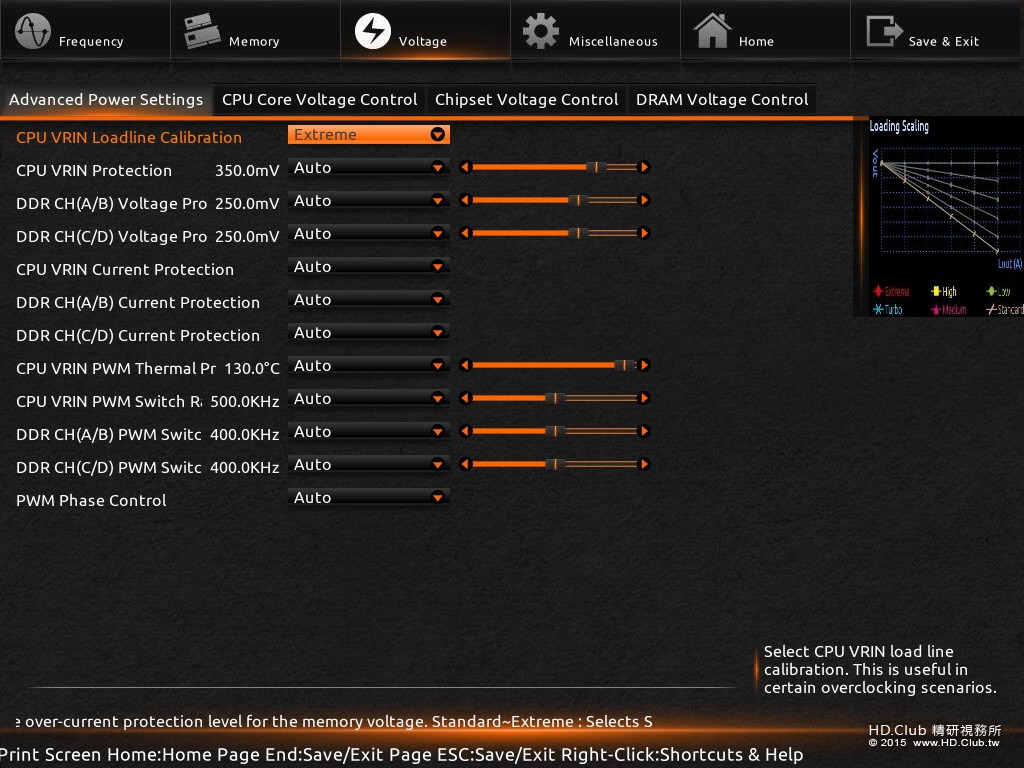Click the 500.0KHz switch rate value
This screenshot has width=1024, height=768.
tap(245, 402)
